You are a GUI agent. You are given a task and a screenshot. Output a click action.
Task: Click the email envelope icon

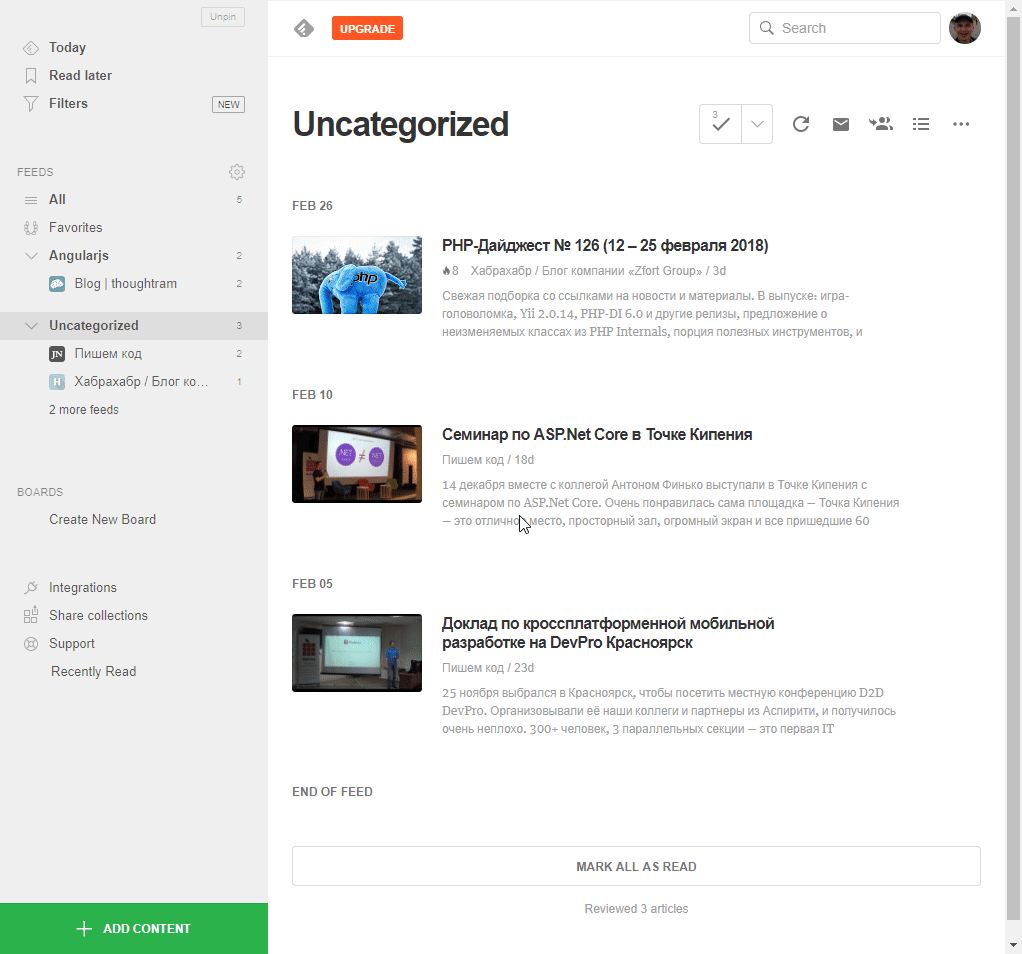[x=841, y=124]
